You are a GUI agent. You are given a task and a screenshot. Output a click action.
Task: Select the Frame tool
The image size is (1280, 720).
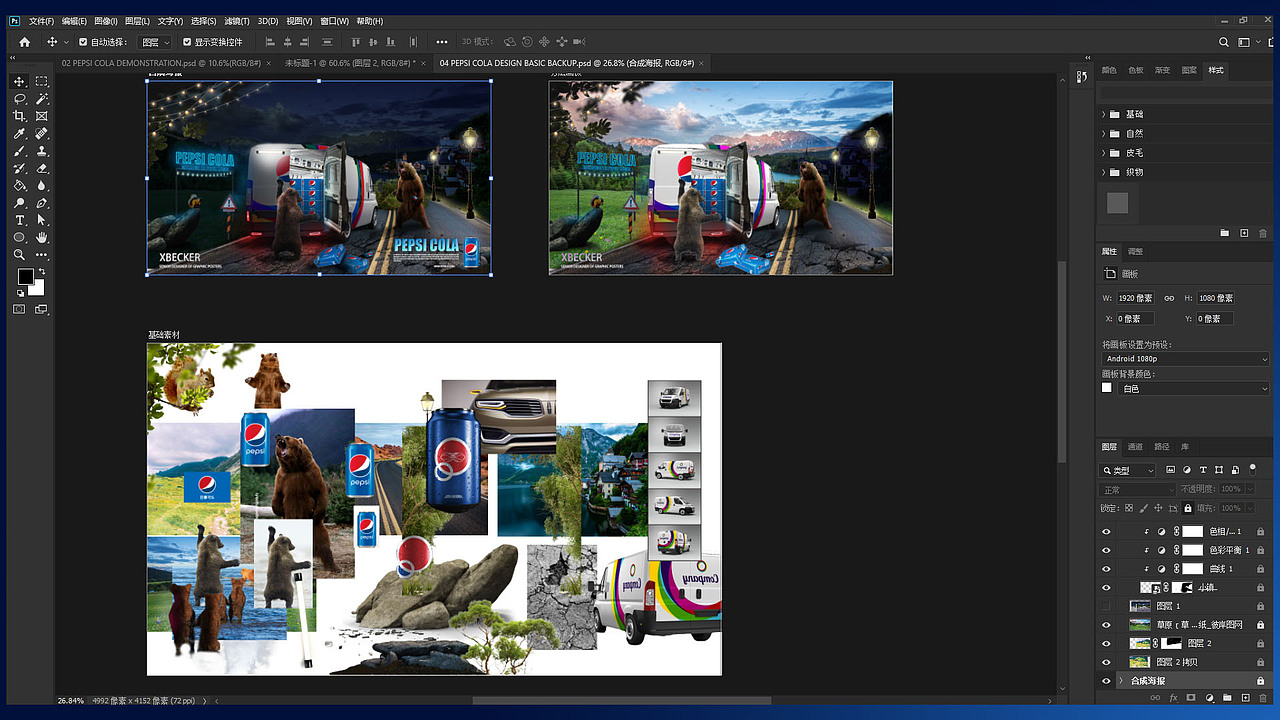[x=41, y=116]
